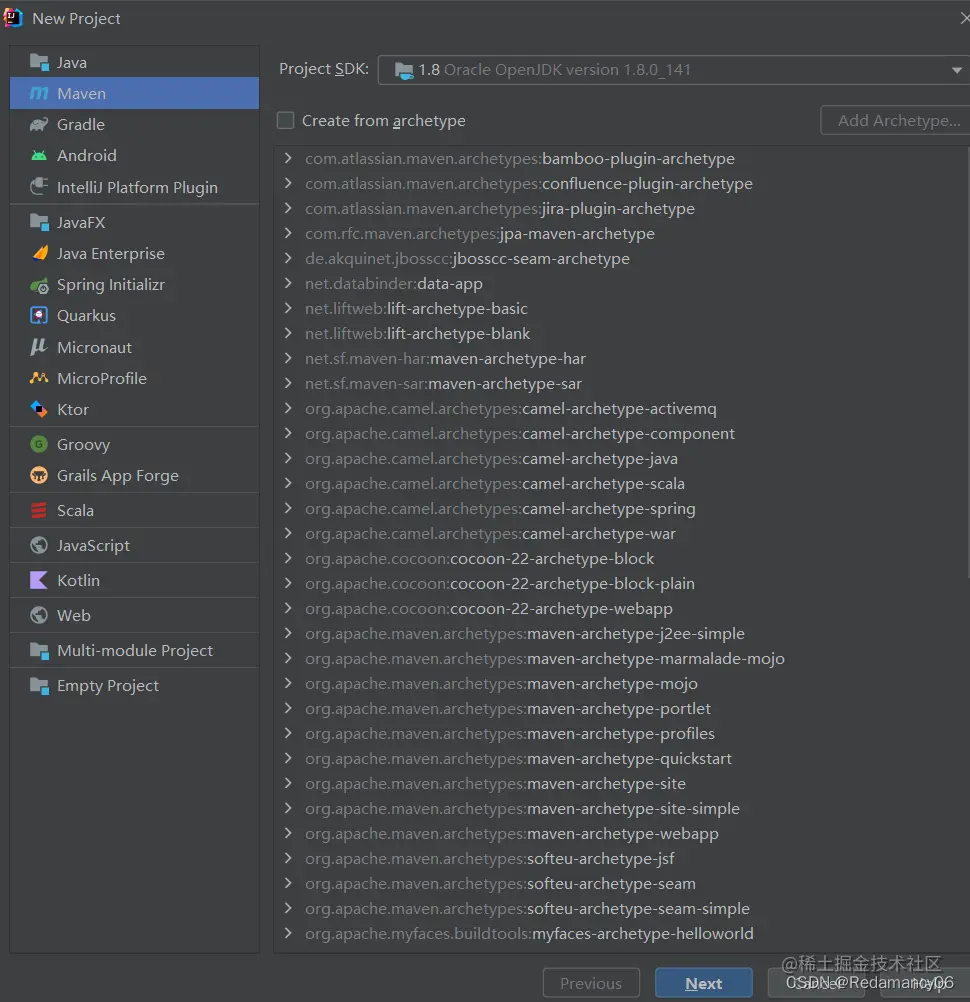Click the Kotlin K icon
The image size is (970, 1002).
[x=39, y=580]
